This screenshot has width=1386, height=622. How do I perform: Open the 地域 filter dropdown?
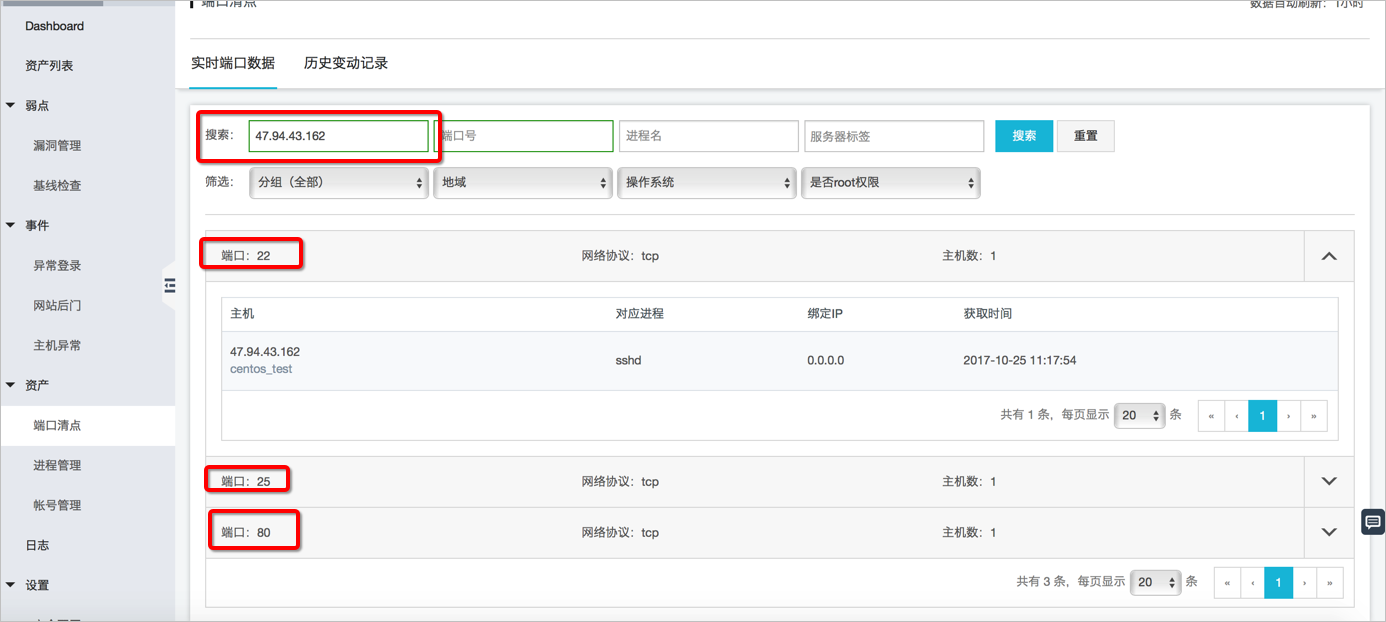(523, 183)
